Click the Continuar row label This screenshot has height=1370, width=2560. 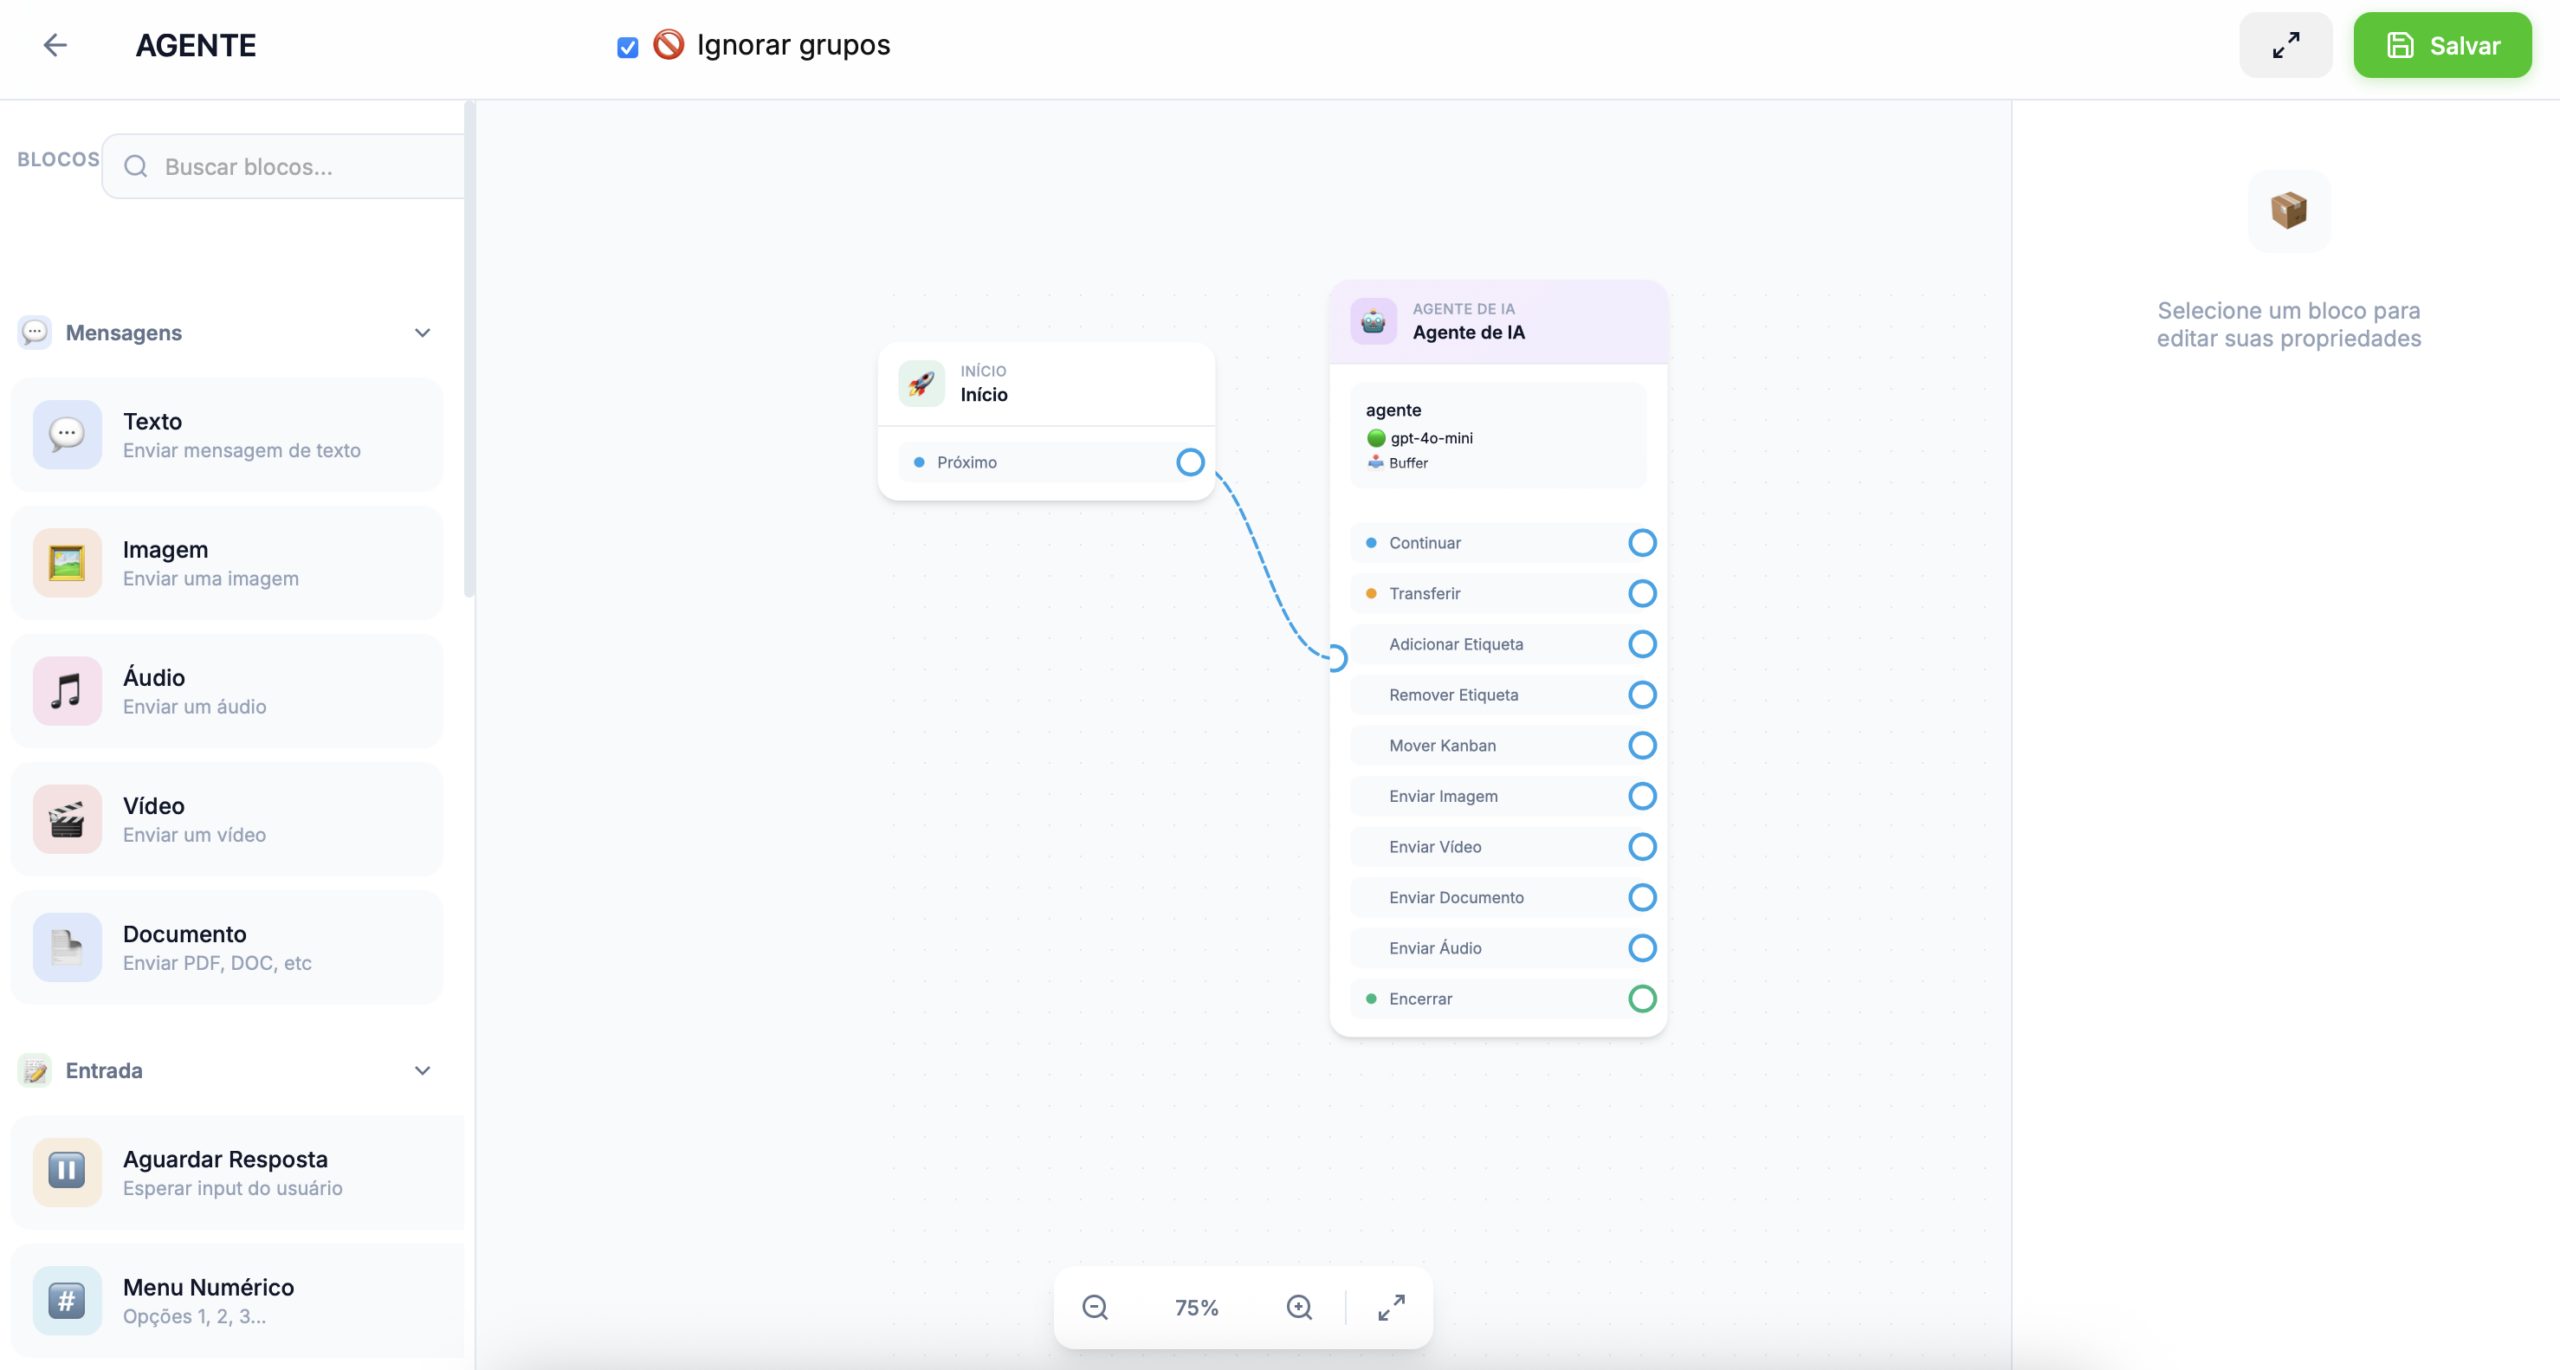click(x=1425, y=543)
